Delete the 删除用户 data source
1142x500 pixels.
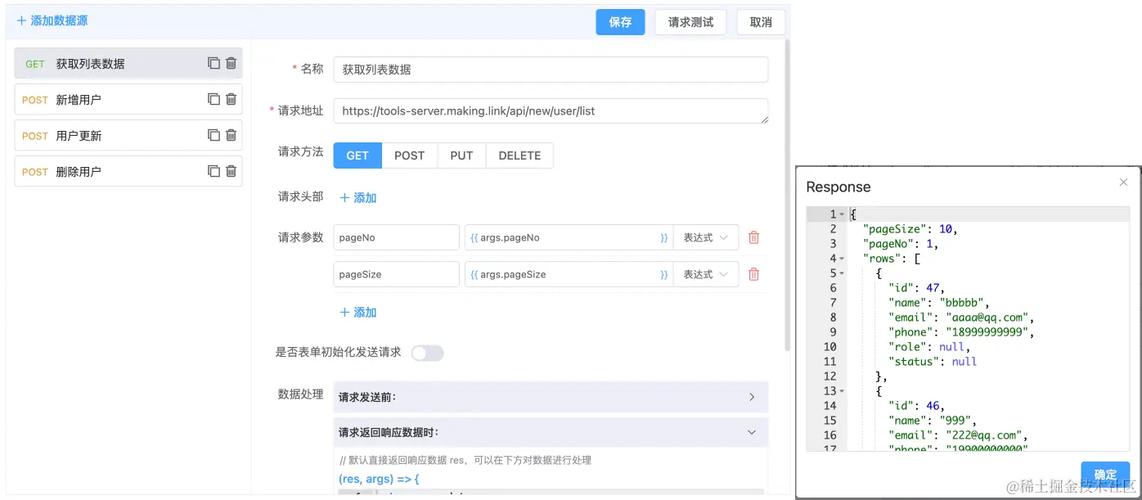tap(231, 171)
